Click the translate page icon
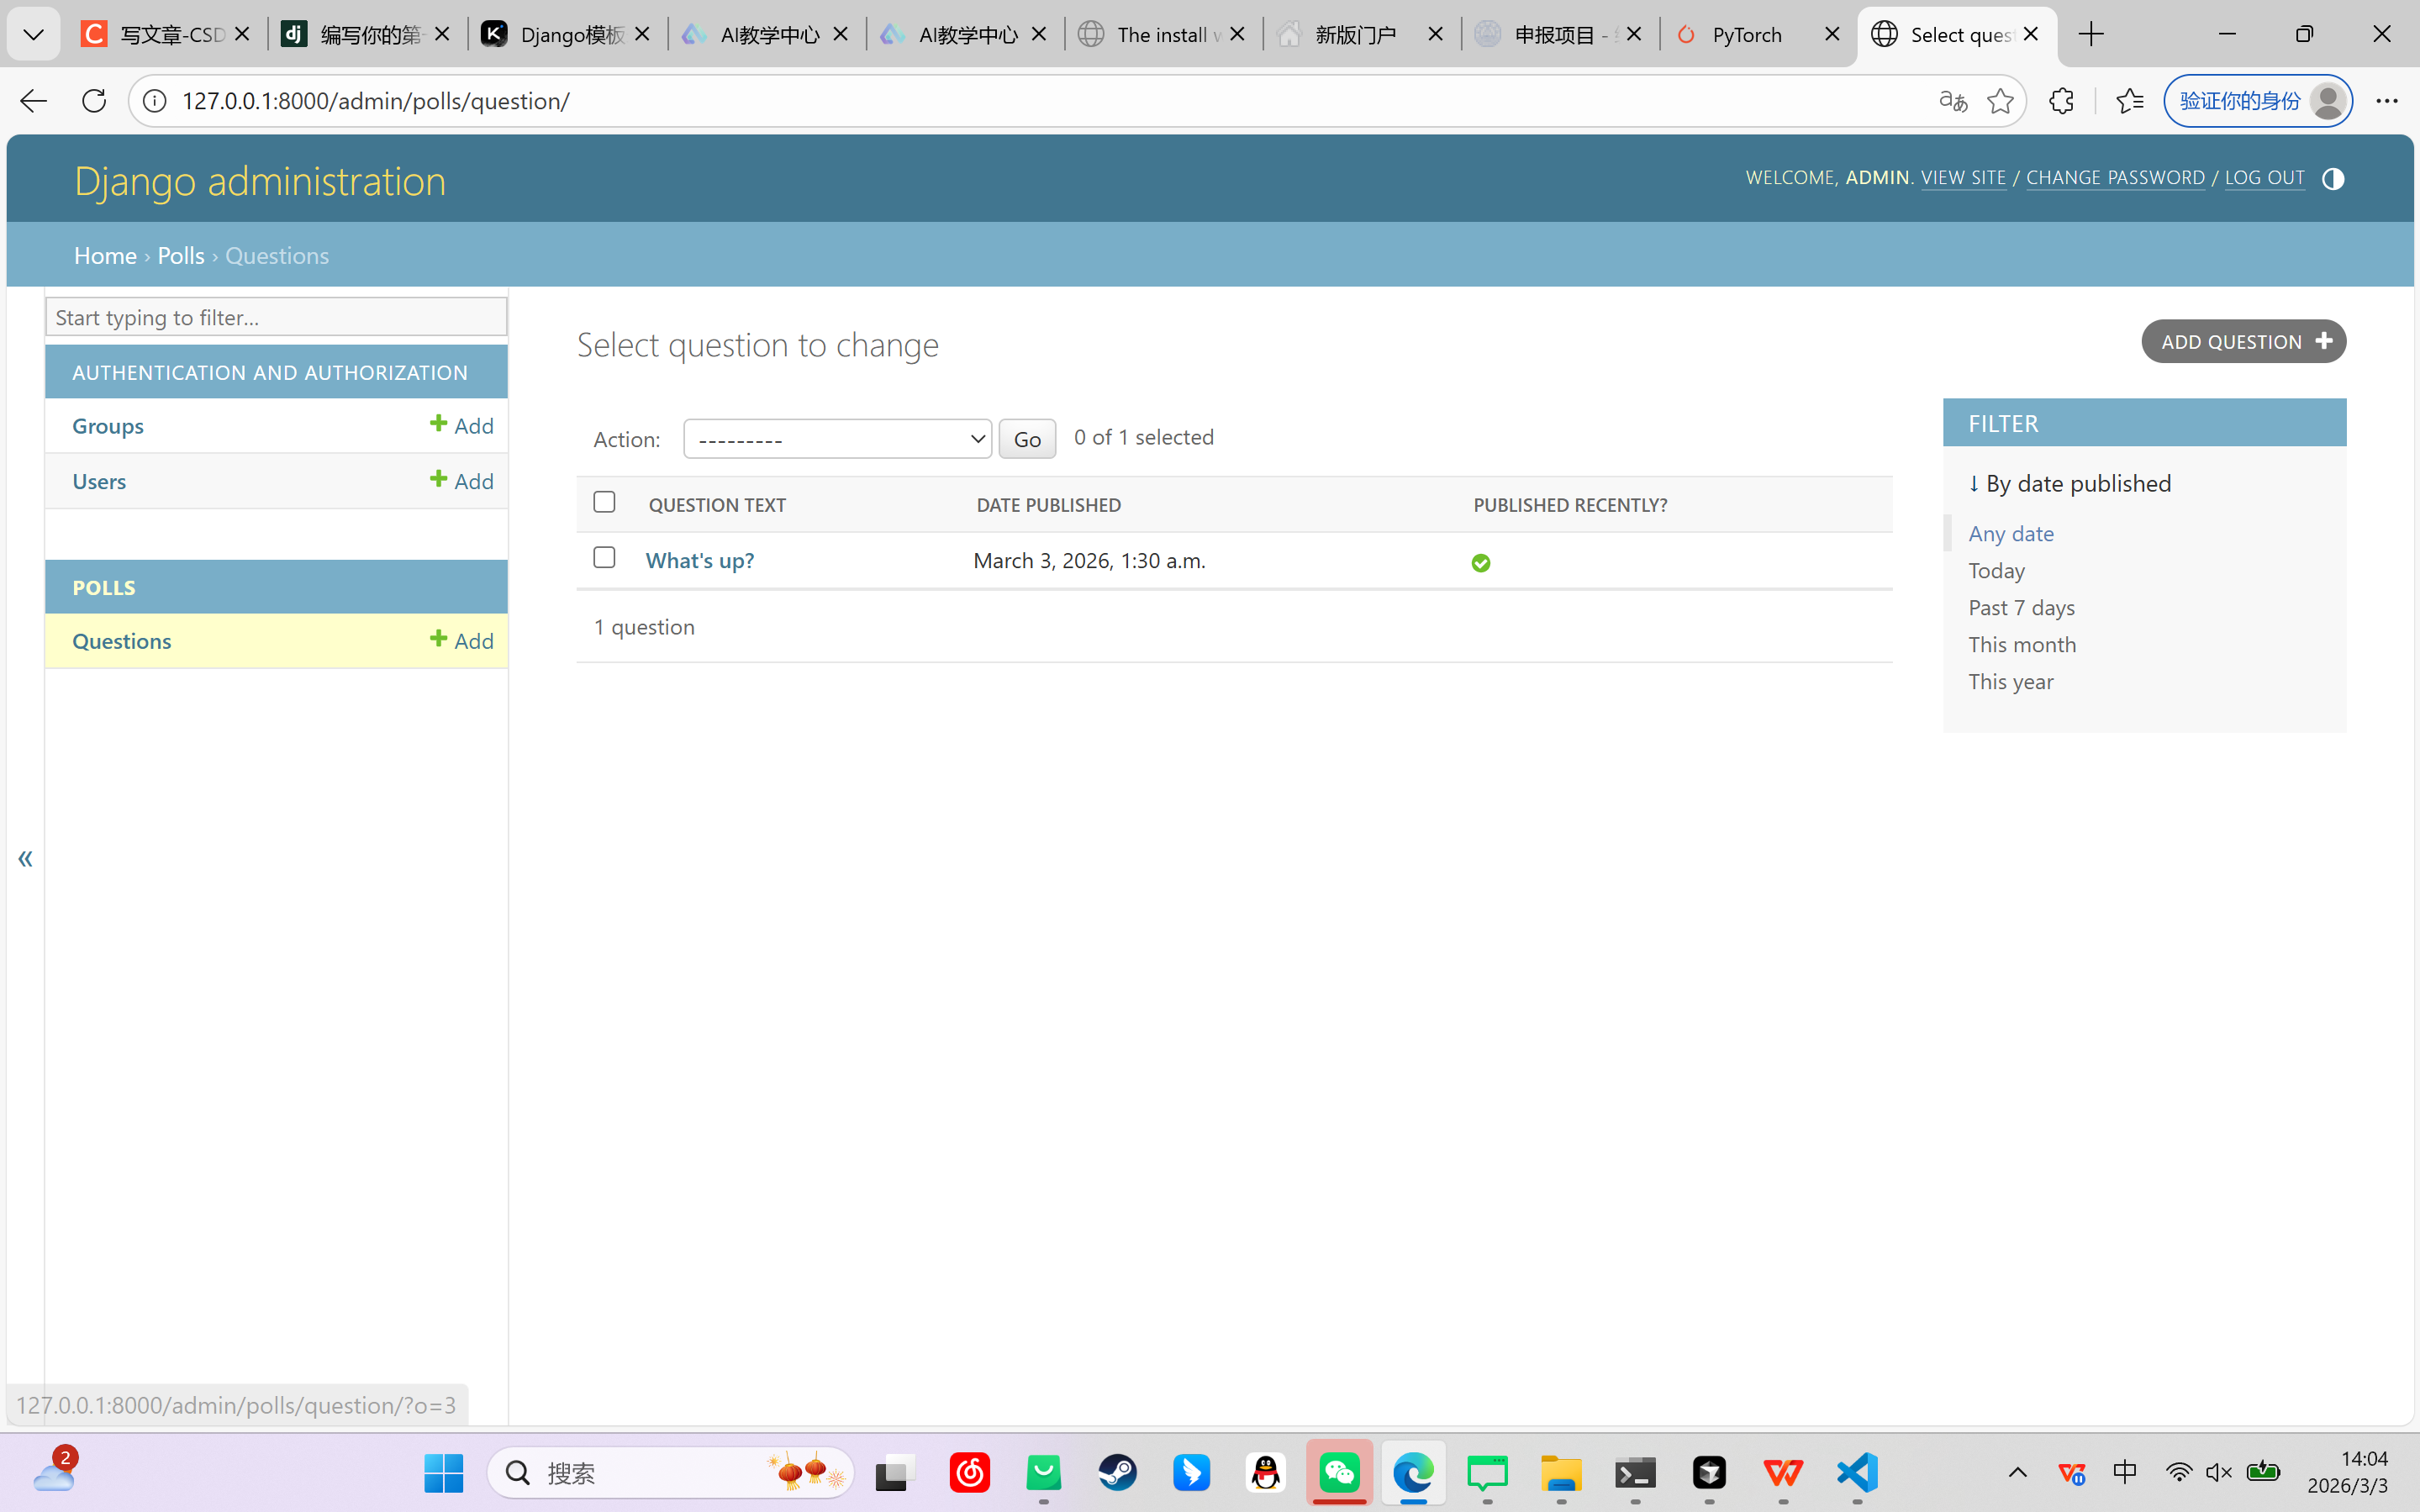The image size is (2420, 1512). pyautogui.click(x=1952, y=101)
